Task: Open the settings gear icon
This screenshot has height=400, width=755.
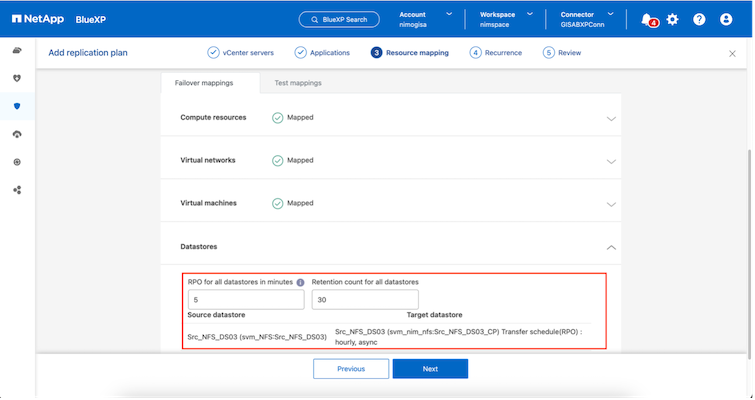Action: (x=672, y=19)
